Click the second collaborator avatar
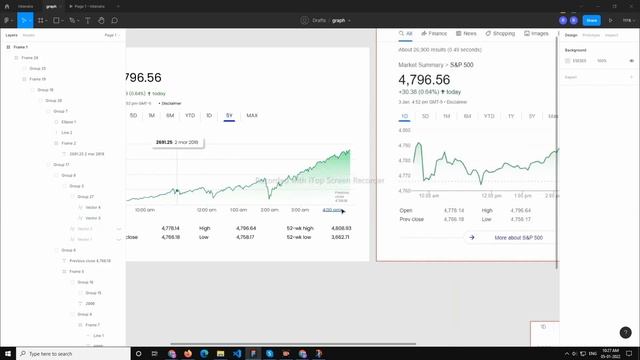 coord(573,20)
